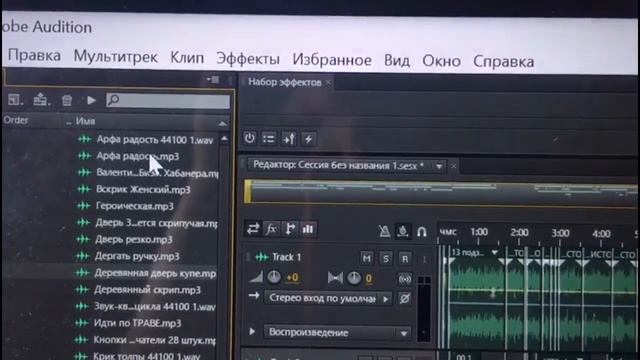
Task: Open the Эффекты menu
Action: (x=248, y=59)
